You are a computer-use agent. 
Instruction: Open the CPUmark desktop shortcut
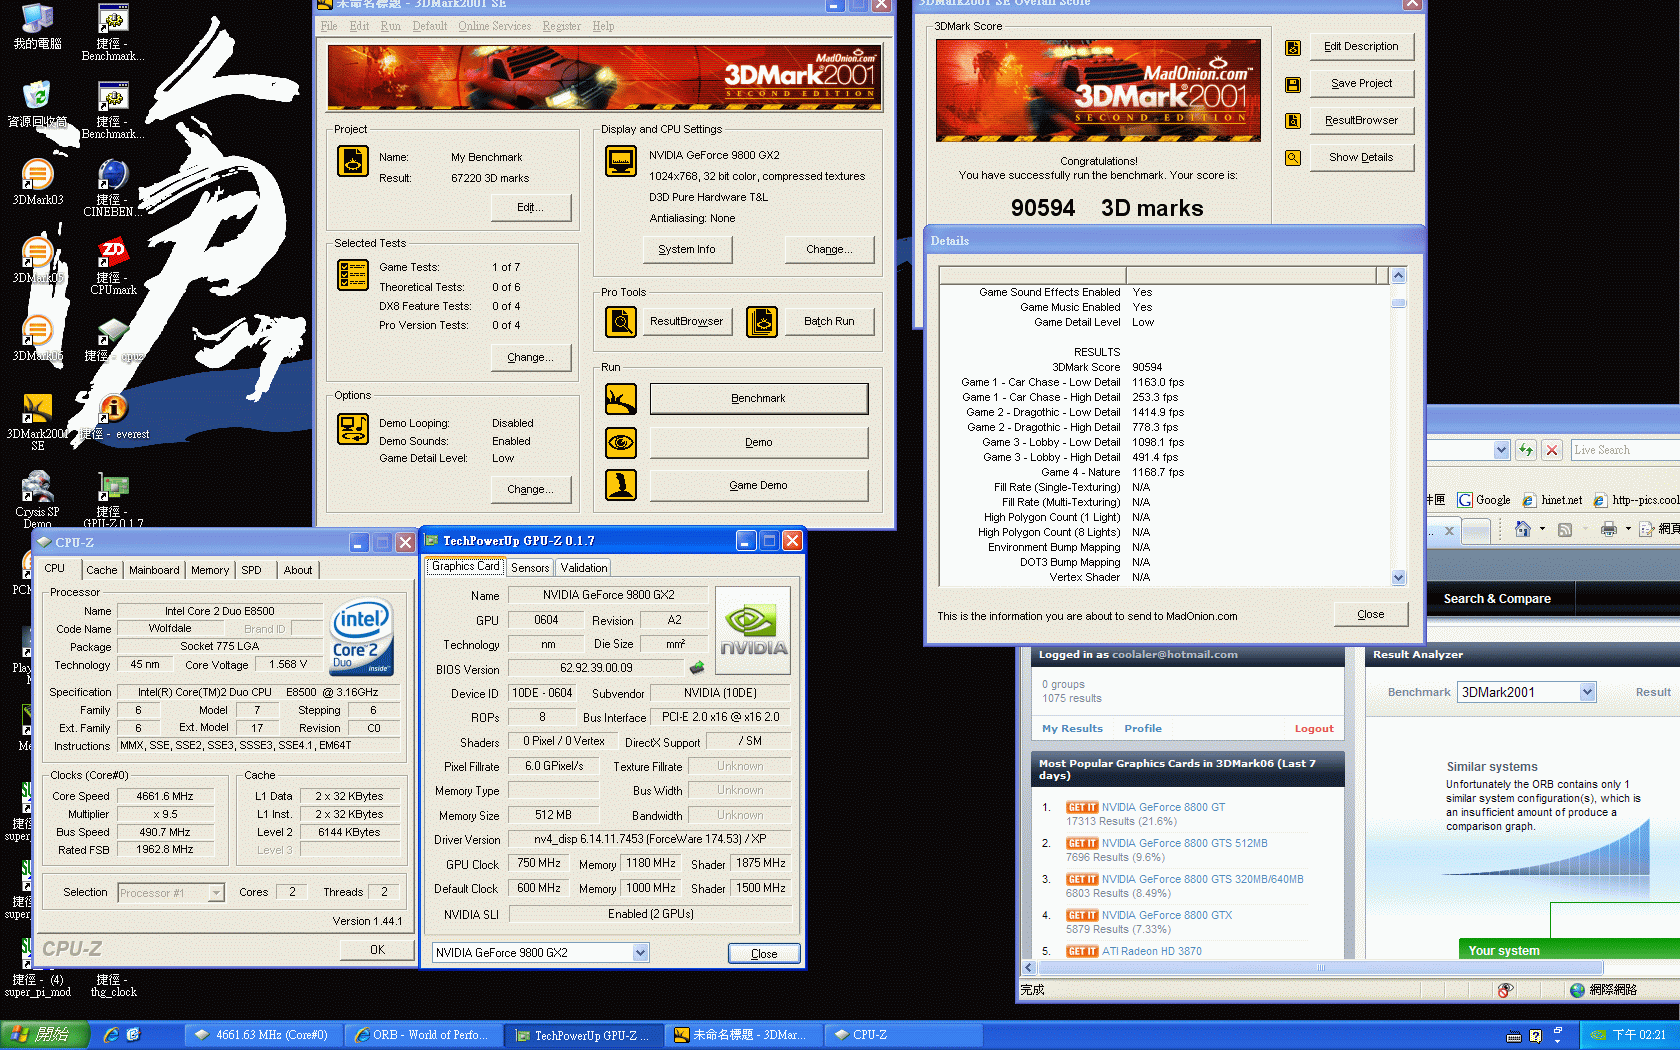113,266
